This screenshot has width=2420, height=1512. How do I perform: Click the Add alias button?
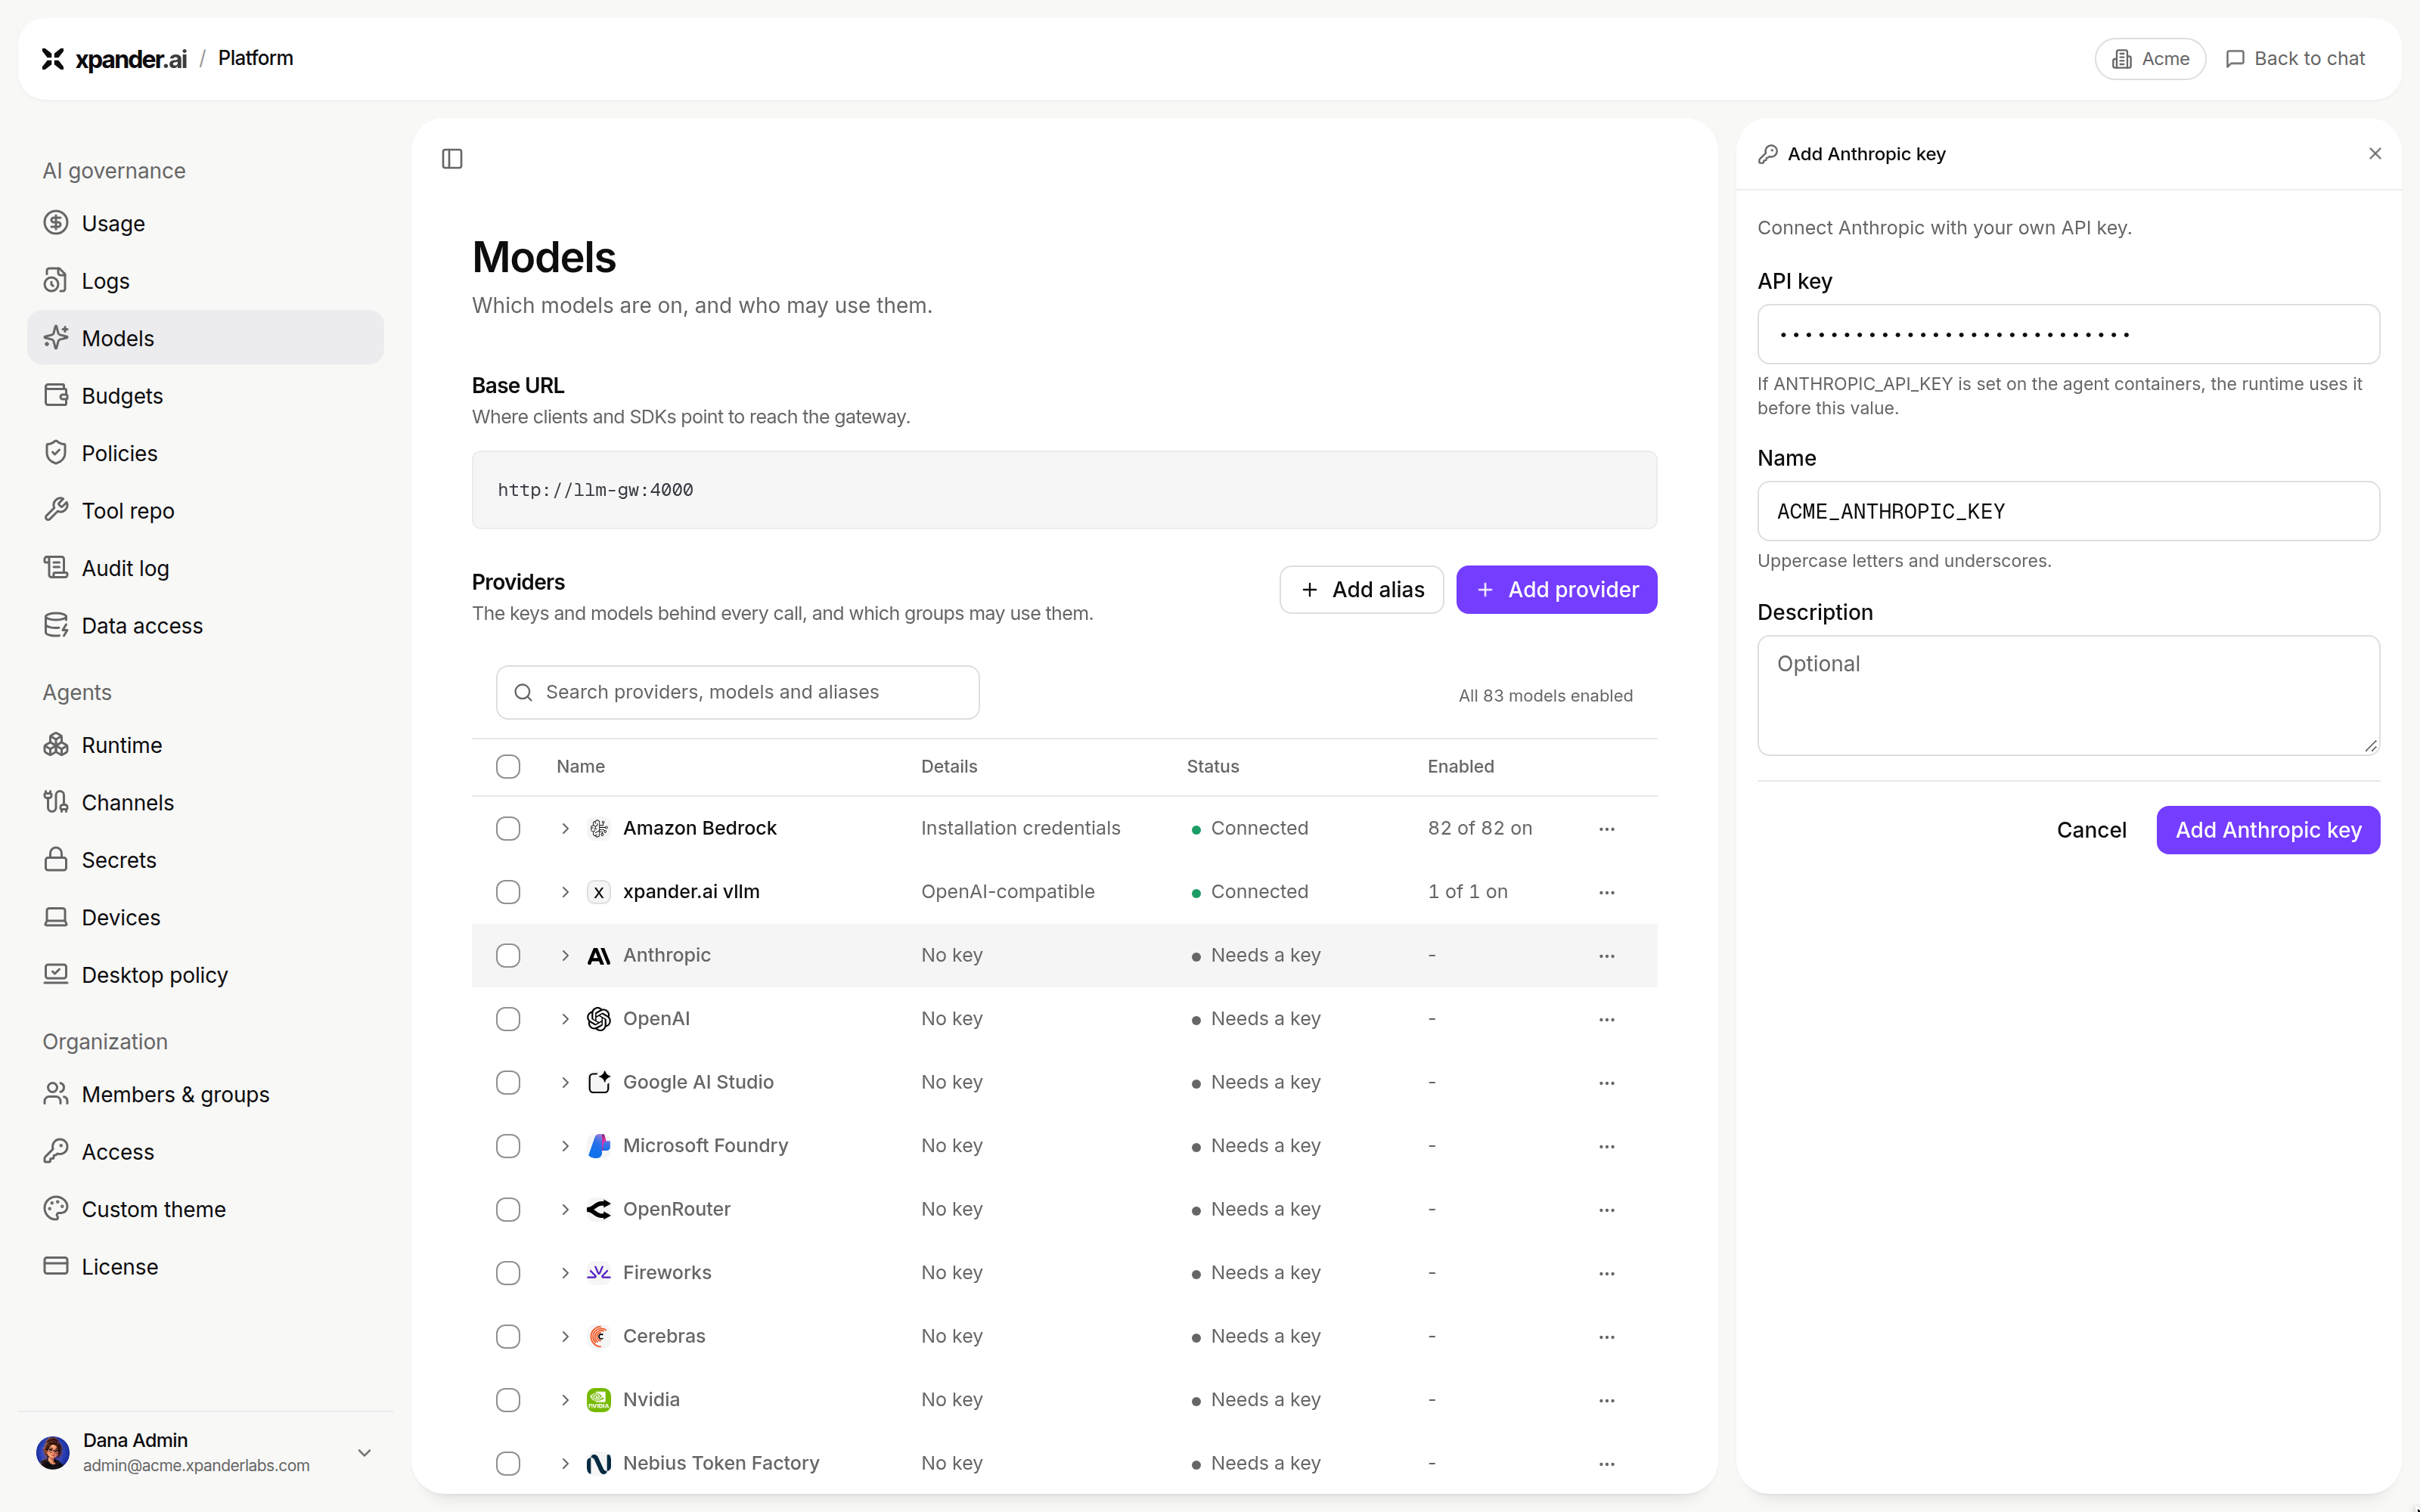point(1361,590)
